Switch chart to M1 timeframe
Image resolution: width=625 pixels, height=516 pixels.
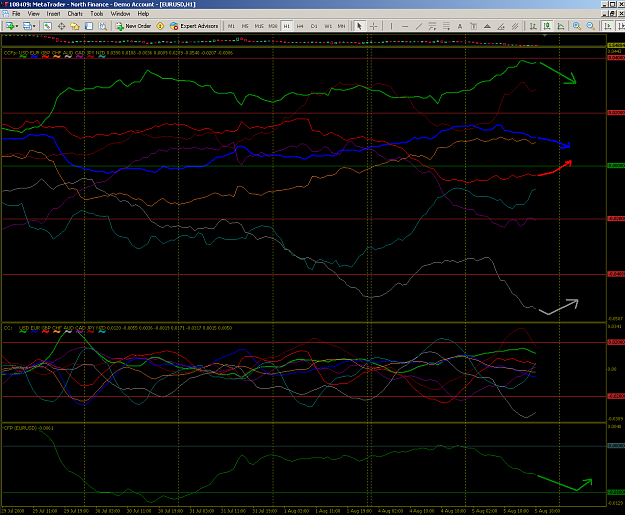(231, 26)
